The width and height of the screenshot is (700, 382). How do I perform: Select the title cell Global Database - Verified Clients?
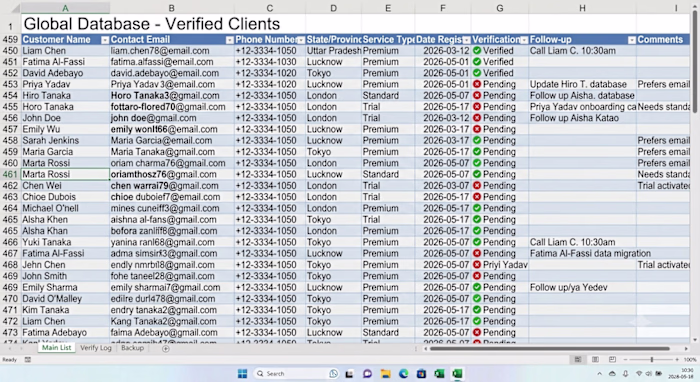151,24
